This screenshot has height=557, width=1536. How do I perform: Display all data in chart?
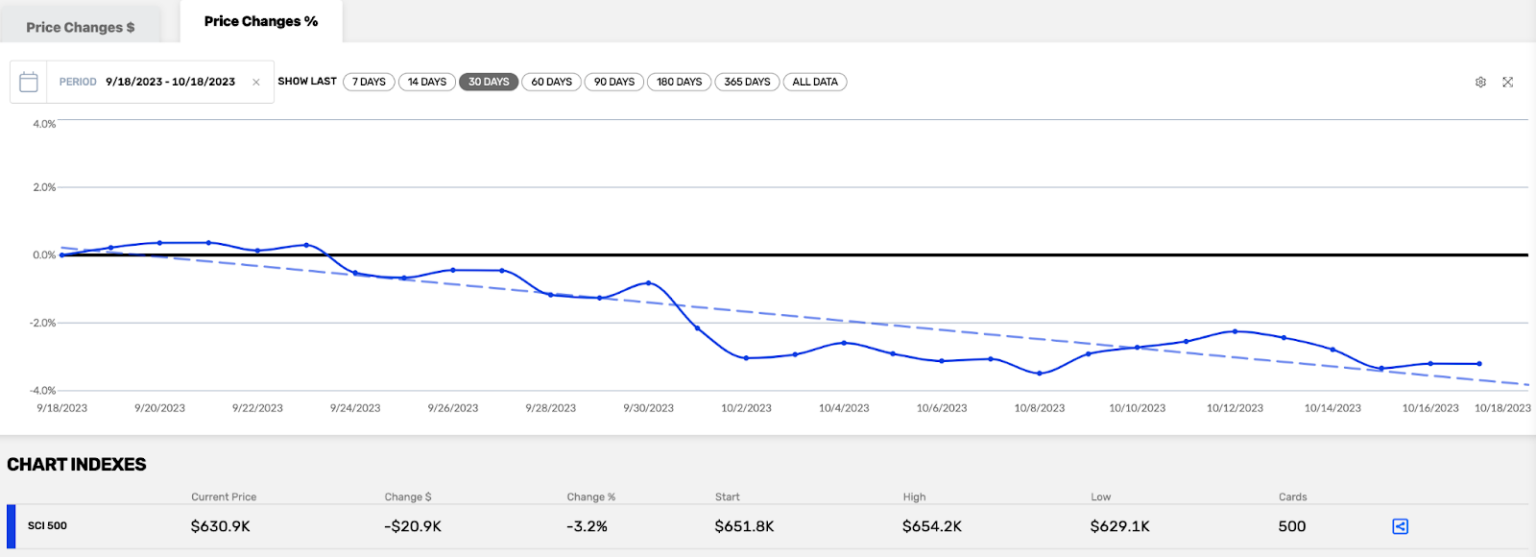pos(815,82)
